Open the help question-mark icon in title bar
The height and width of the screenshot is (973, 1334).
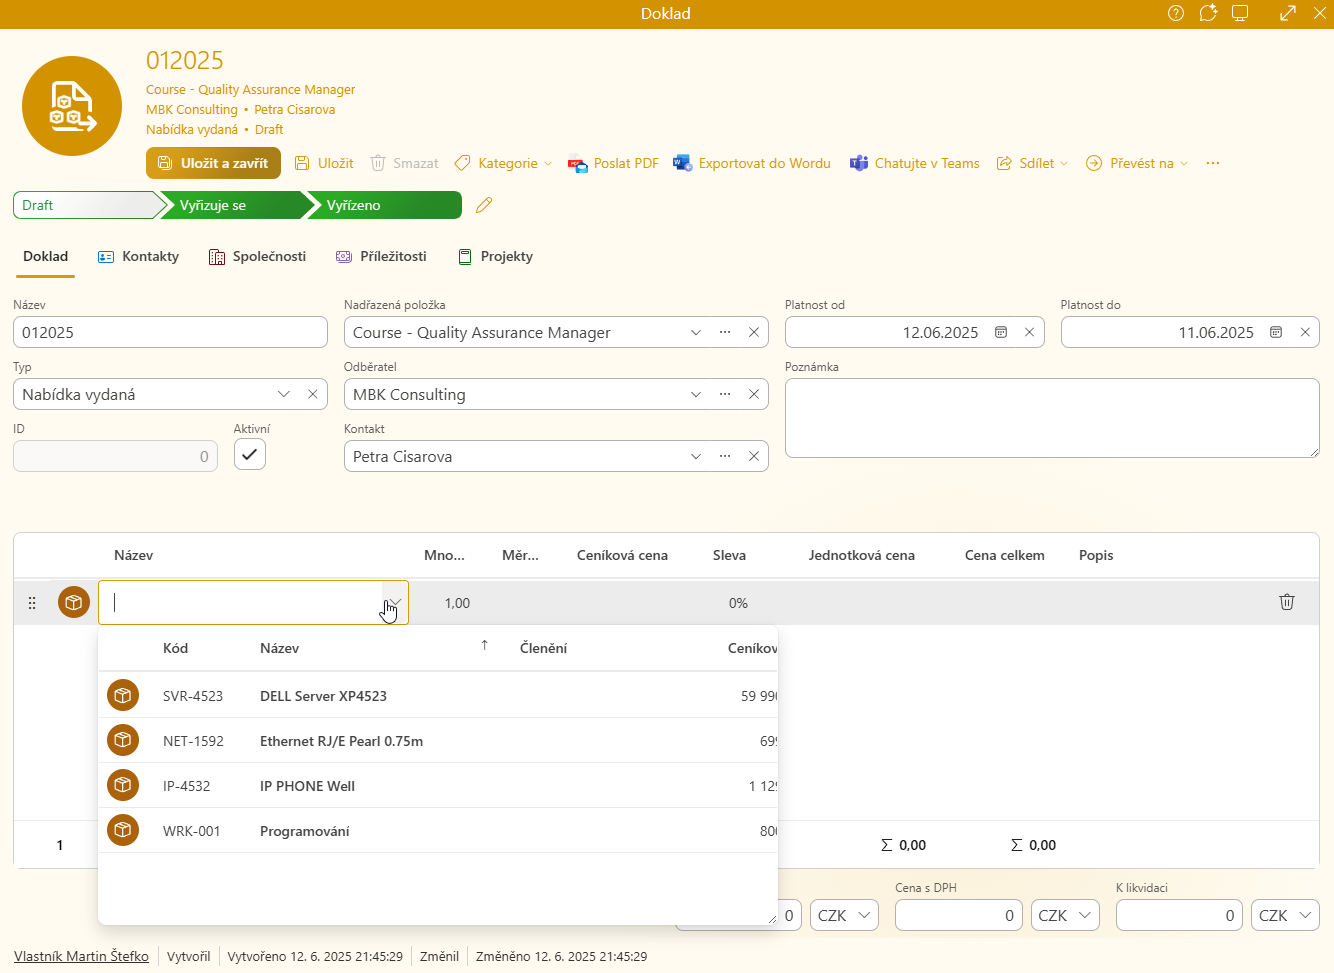[1176, 13]
